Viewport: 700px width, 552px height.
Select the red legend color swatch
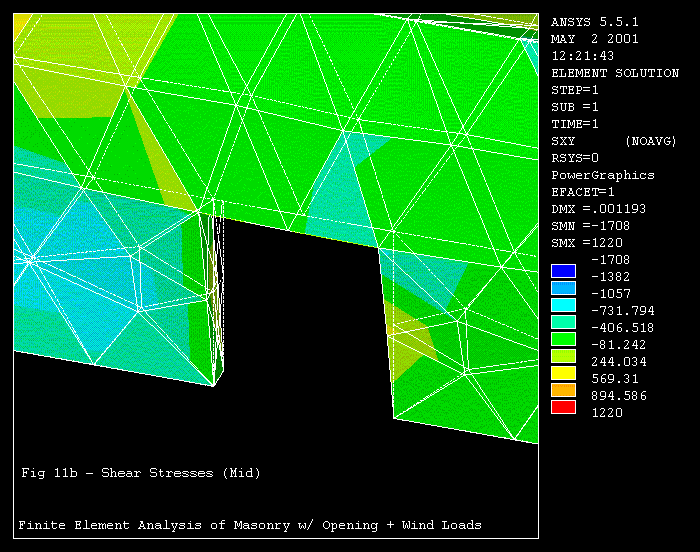point(564,407)
